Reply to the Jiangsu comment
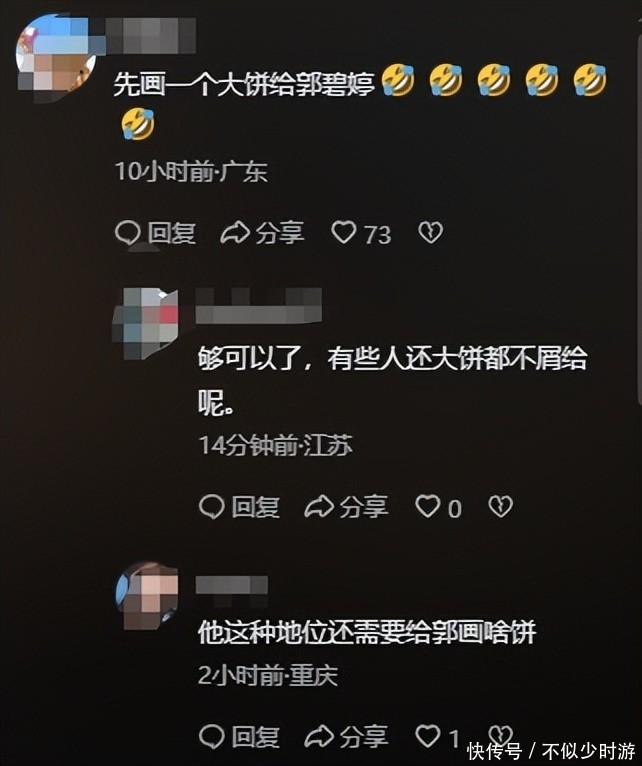 (239, 507)
